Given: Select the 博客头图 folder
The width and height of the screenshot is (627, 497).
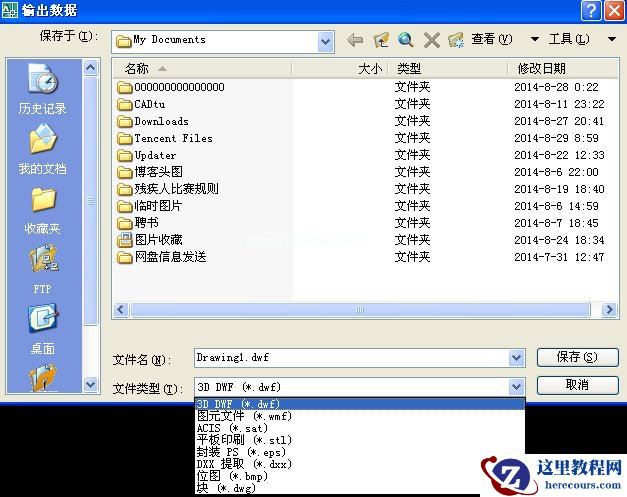Looking at the screenshot, I should [x=150, y=172].
